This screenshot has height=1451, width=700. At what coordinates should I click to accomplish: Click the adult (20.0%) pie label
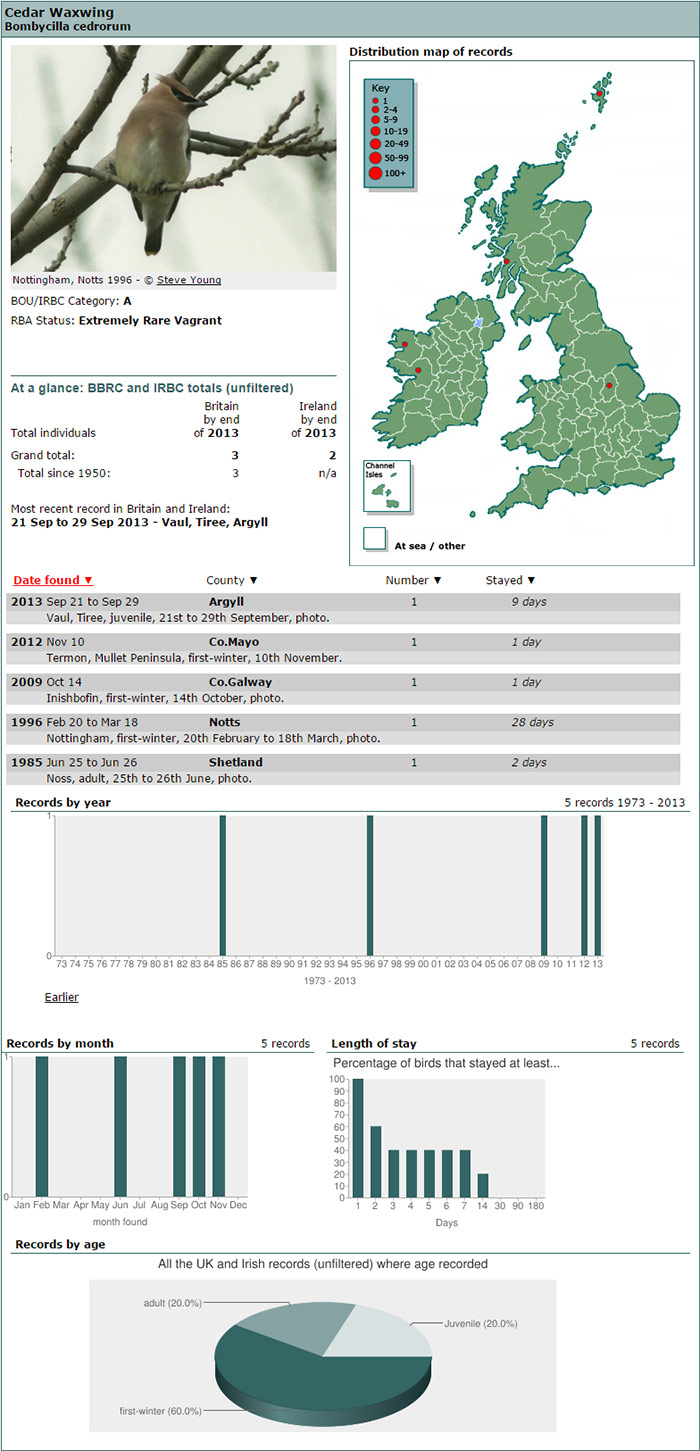point(172,1303)
